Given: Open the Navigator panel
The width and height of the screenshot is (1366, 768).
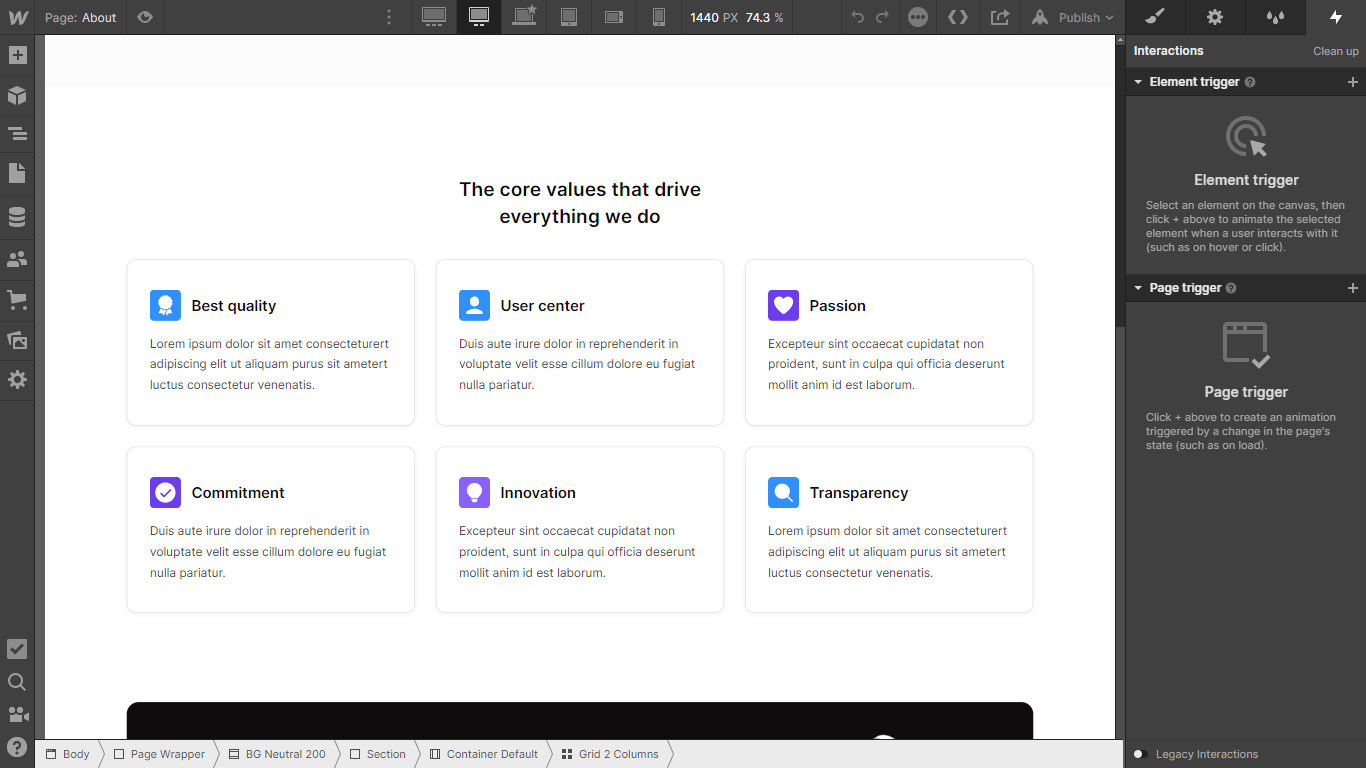Looking at the screenshot, I should tap(16, 133).
